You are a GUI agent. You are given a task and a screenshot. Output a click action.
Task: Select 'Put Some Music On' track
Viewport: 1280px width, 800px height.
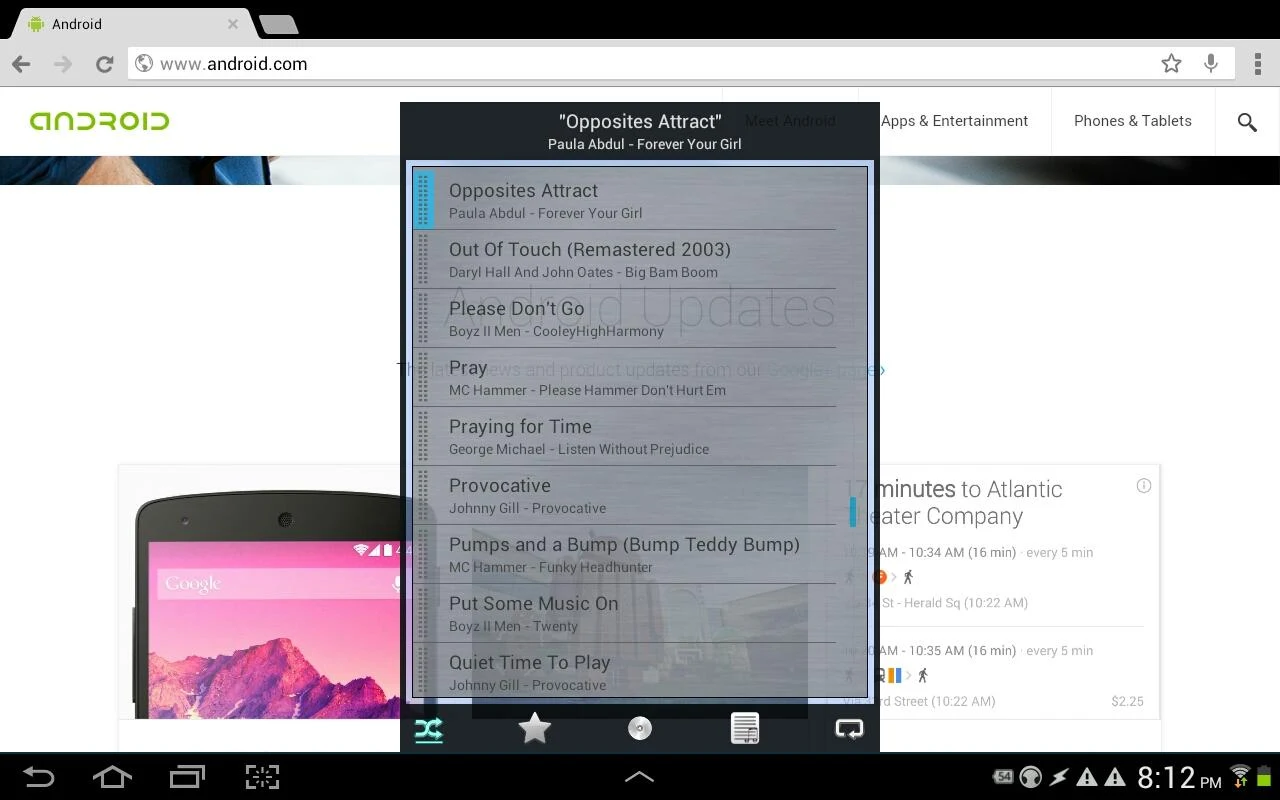pyautogui.click(x=624, y=613)
